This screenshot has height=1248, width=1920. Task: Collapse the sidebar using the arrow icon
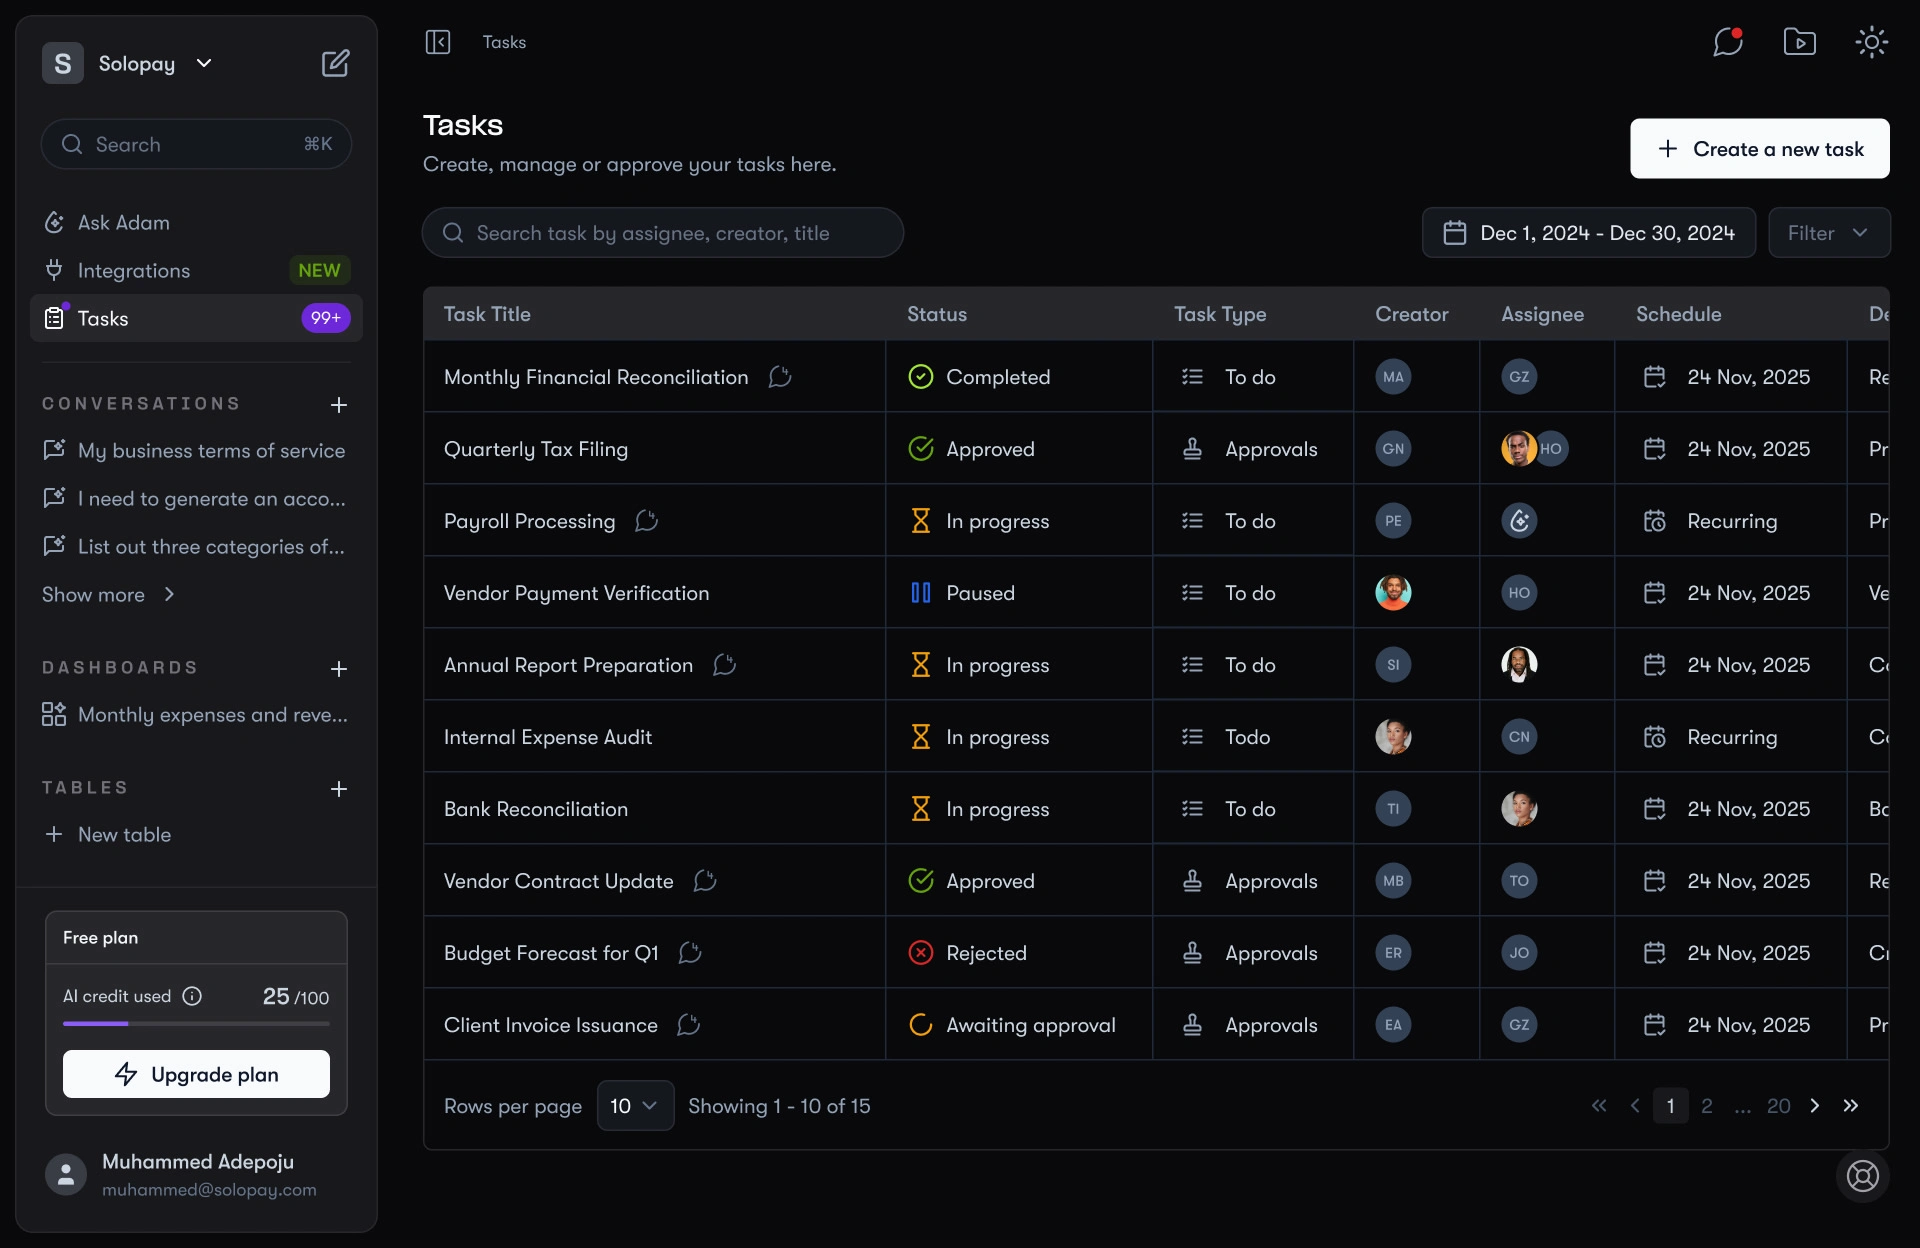[438, 42]
